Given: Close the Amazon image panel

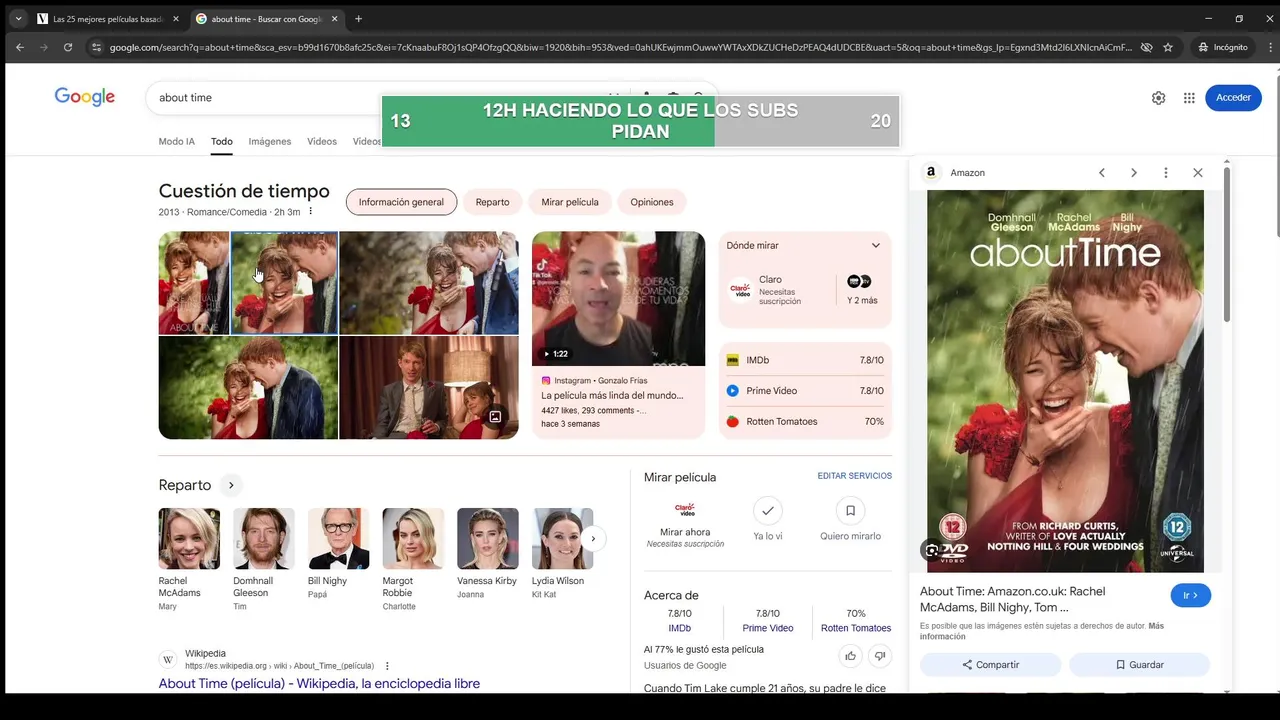Looking at the screenshot, I should pos(1198,173).
